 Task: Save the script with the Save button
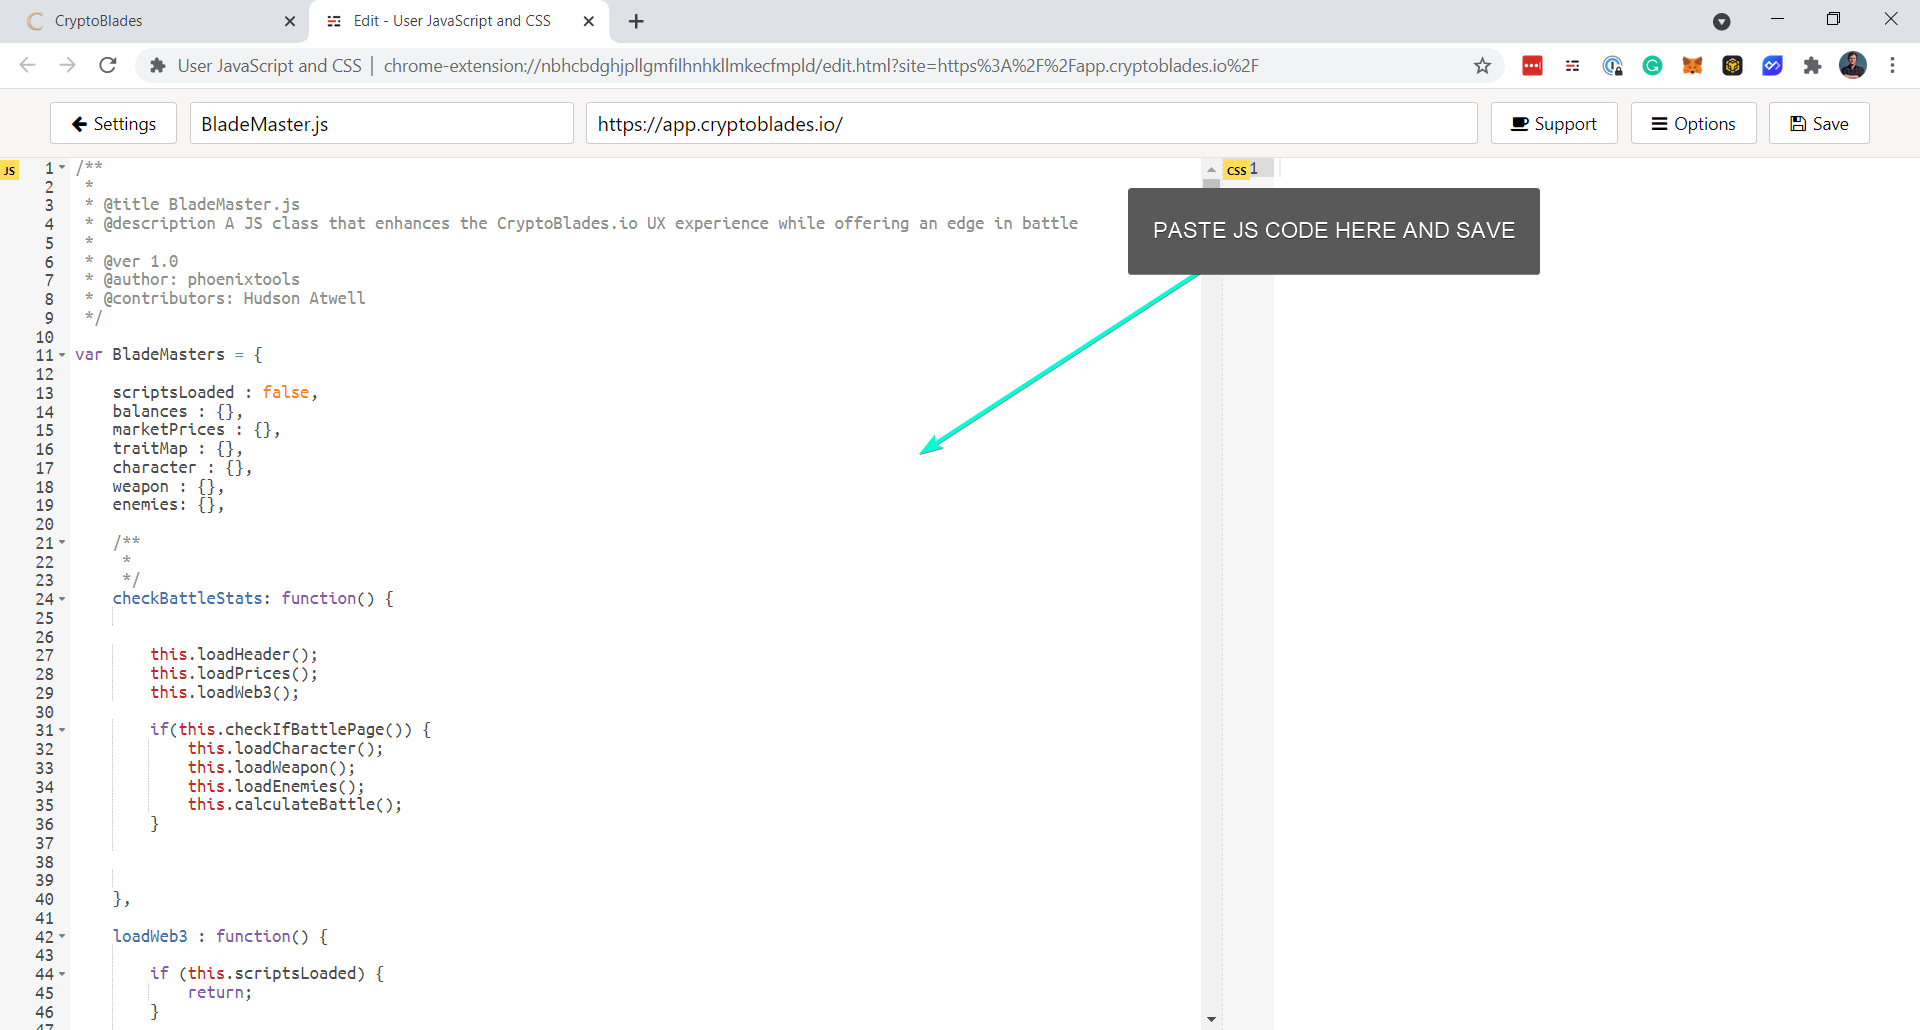pyautogui.click(x=1819, y=123)
